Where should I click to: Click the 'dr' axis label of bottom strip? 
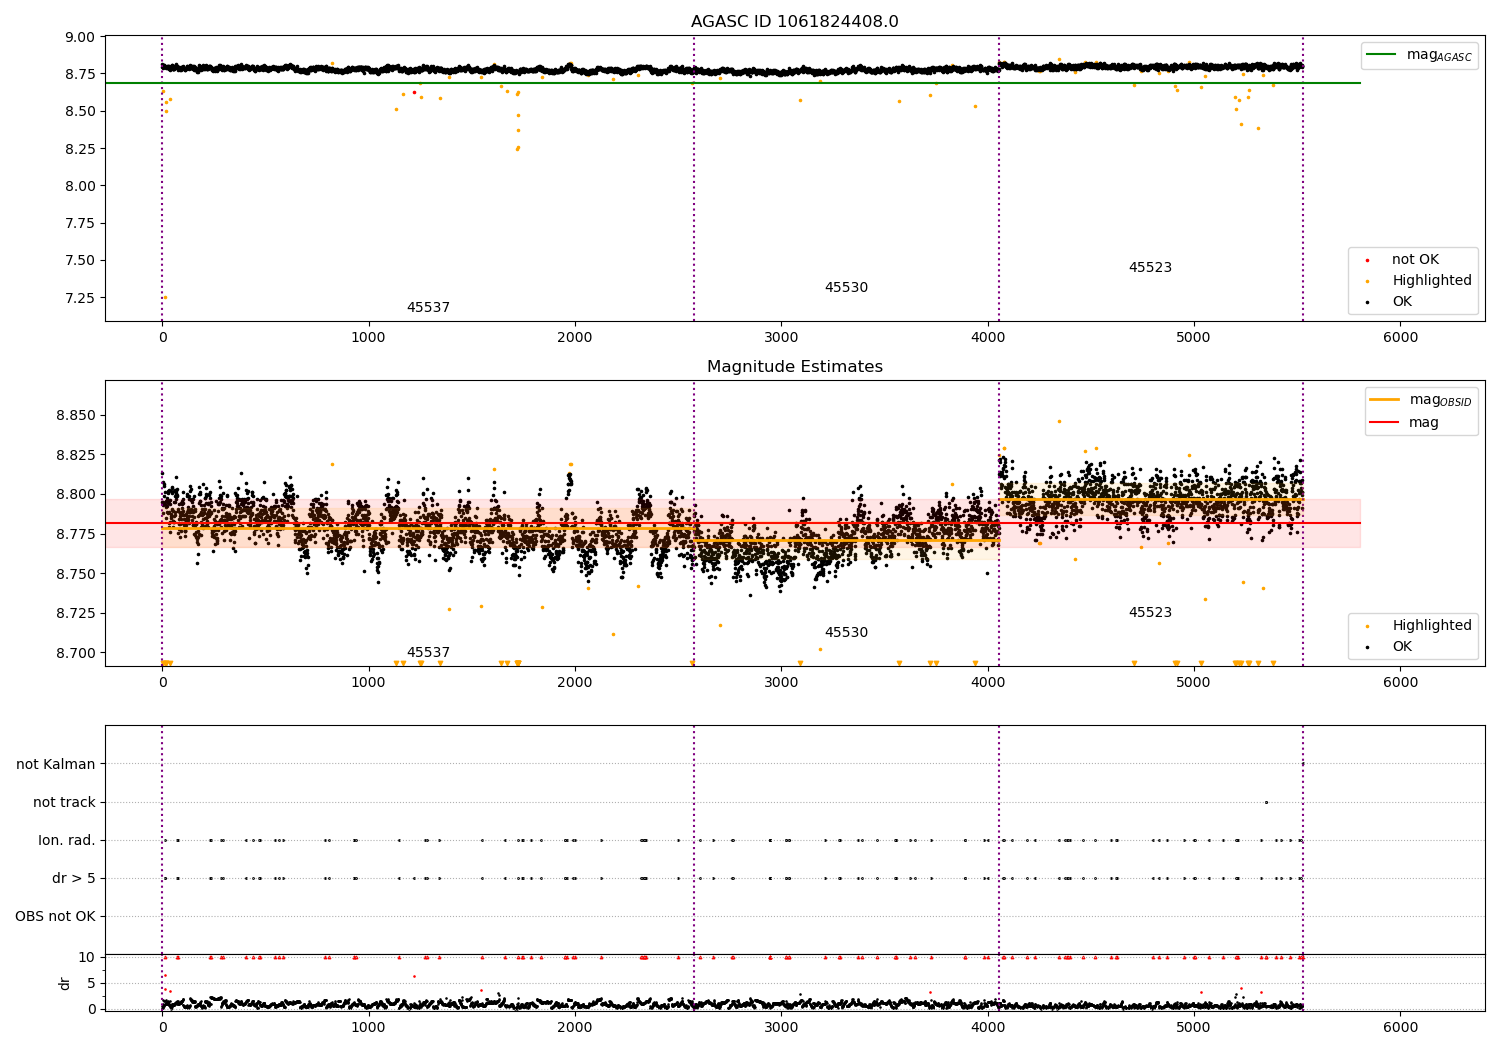(x=66, y=983)
